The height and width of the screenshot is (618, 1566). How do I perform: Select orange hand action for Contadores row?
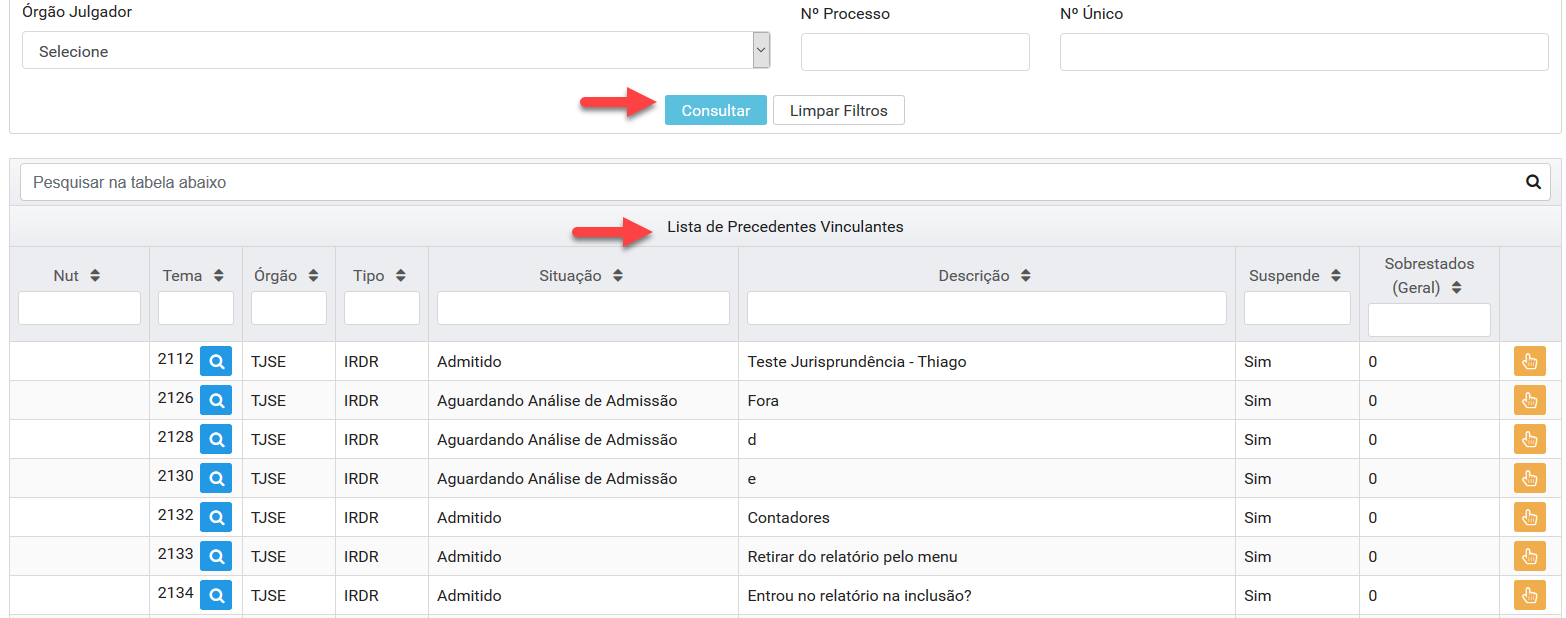(1529, 518)
